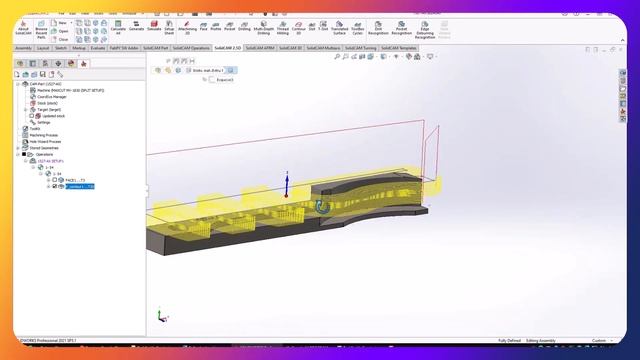Select the Contour 3D tool
The image size is (640, 360).
[x=298, y=28]
